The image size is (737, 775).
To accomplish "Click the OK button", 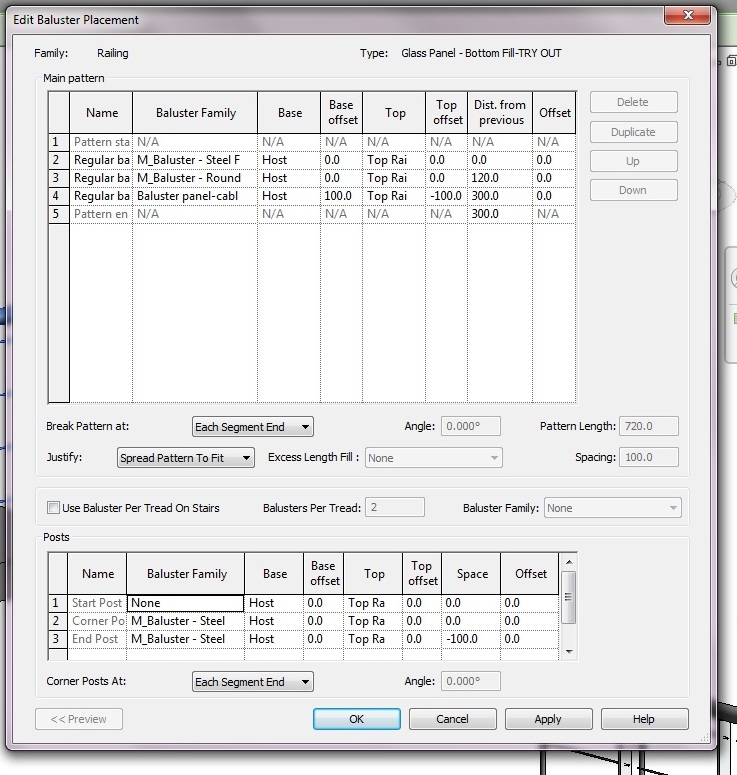I will click(356, 719).
